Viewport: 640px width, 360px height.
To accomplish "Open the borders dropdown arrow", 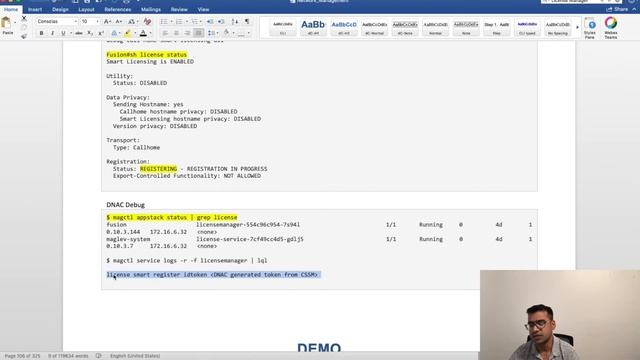I will coord(249,33).
